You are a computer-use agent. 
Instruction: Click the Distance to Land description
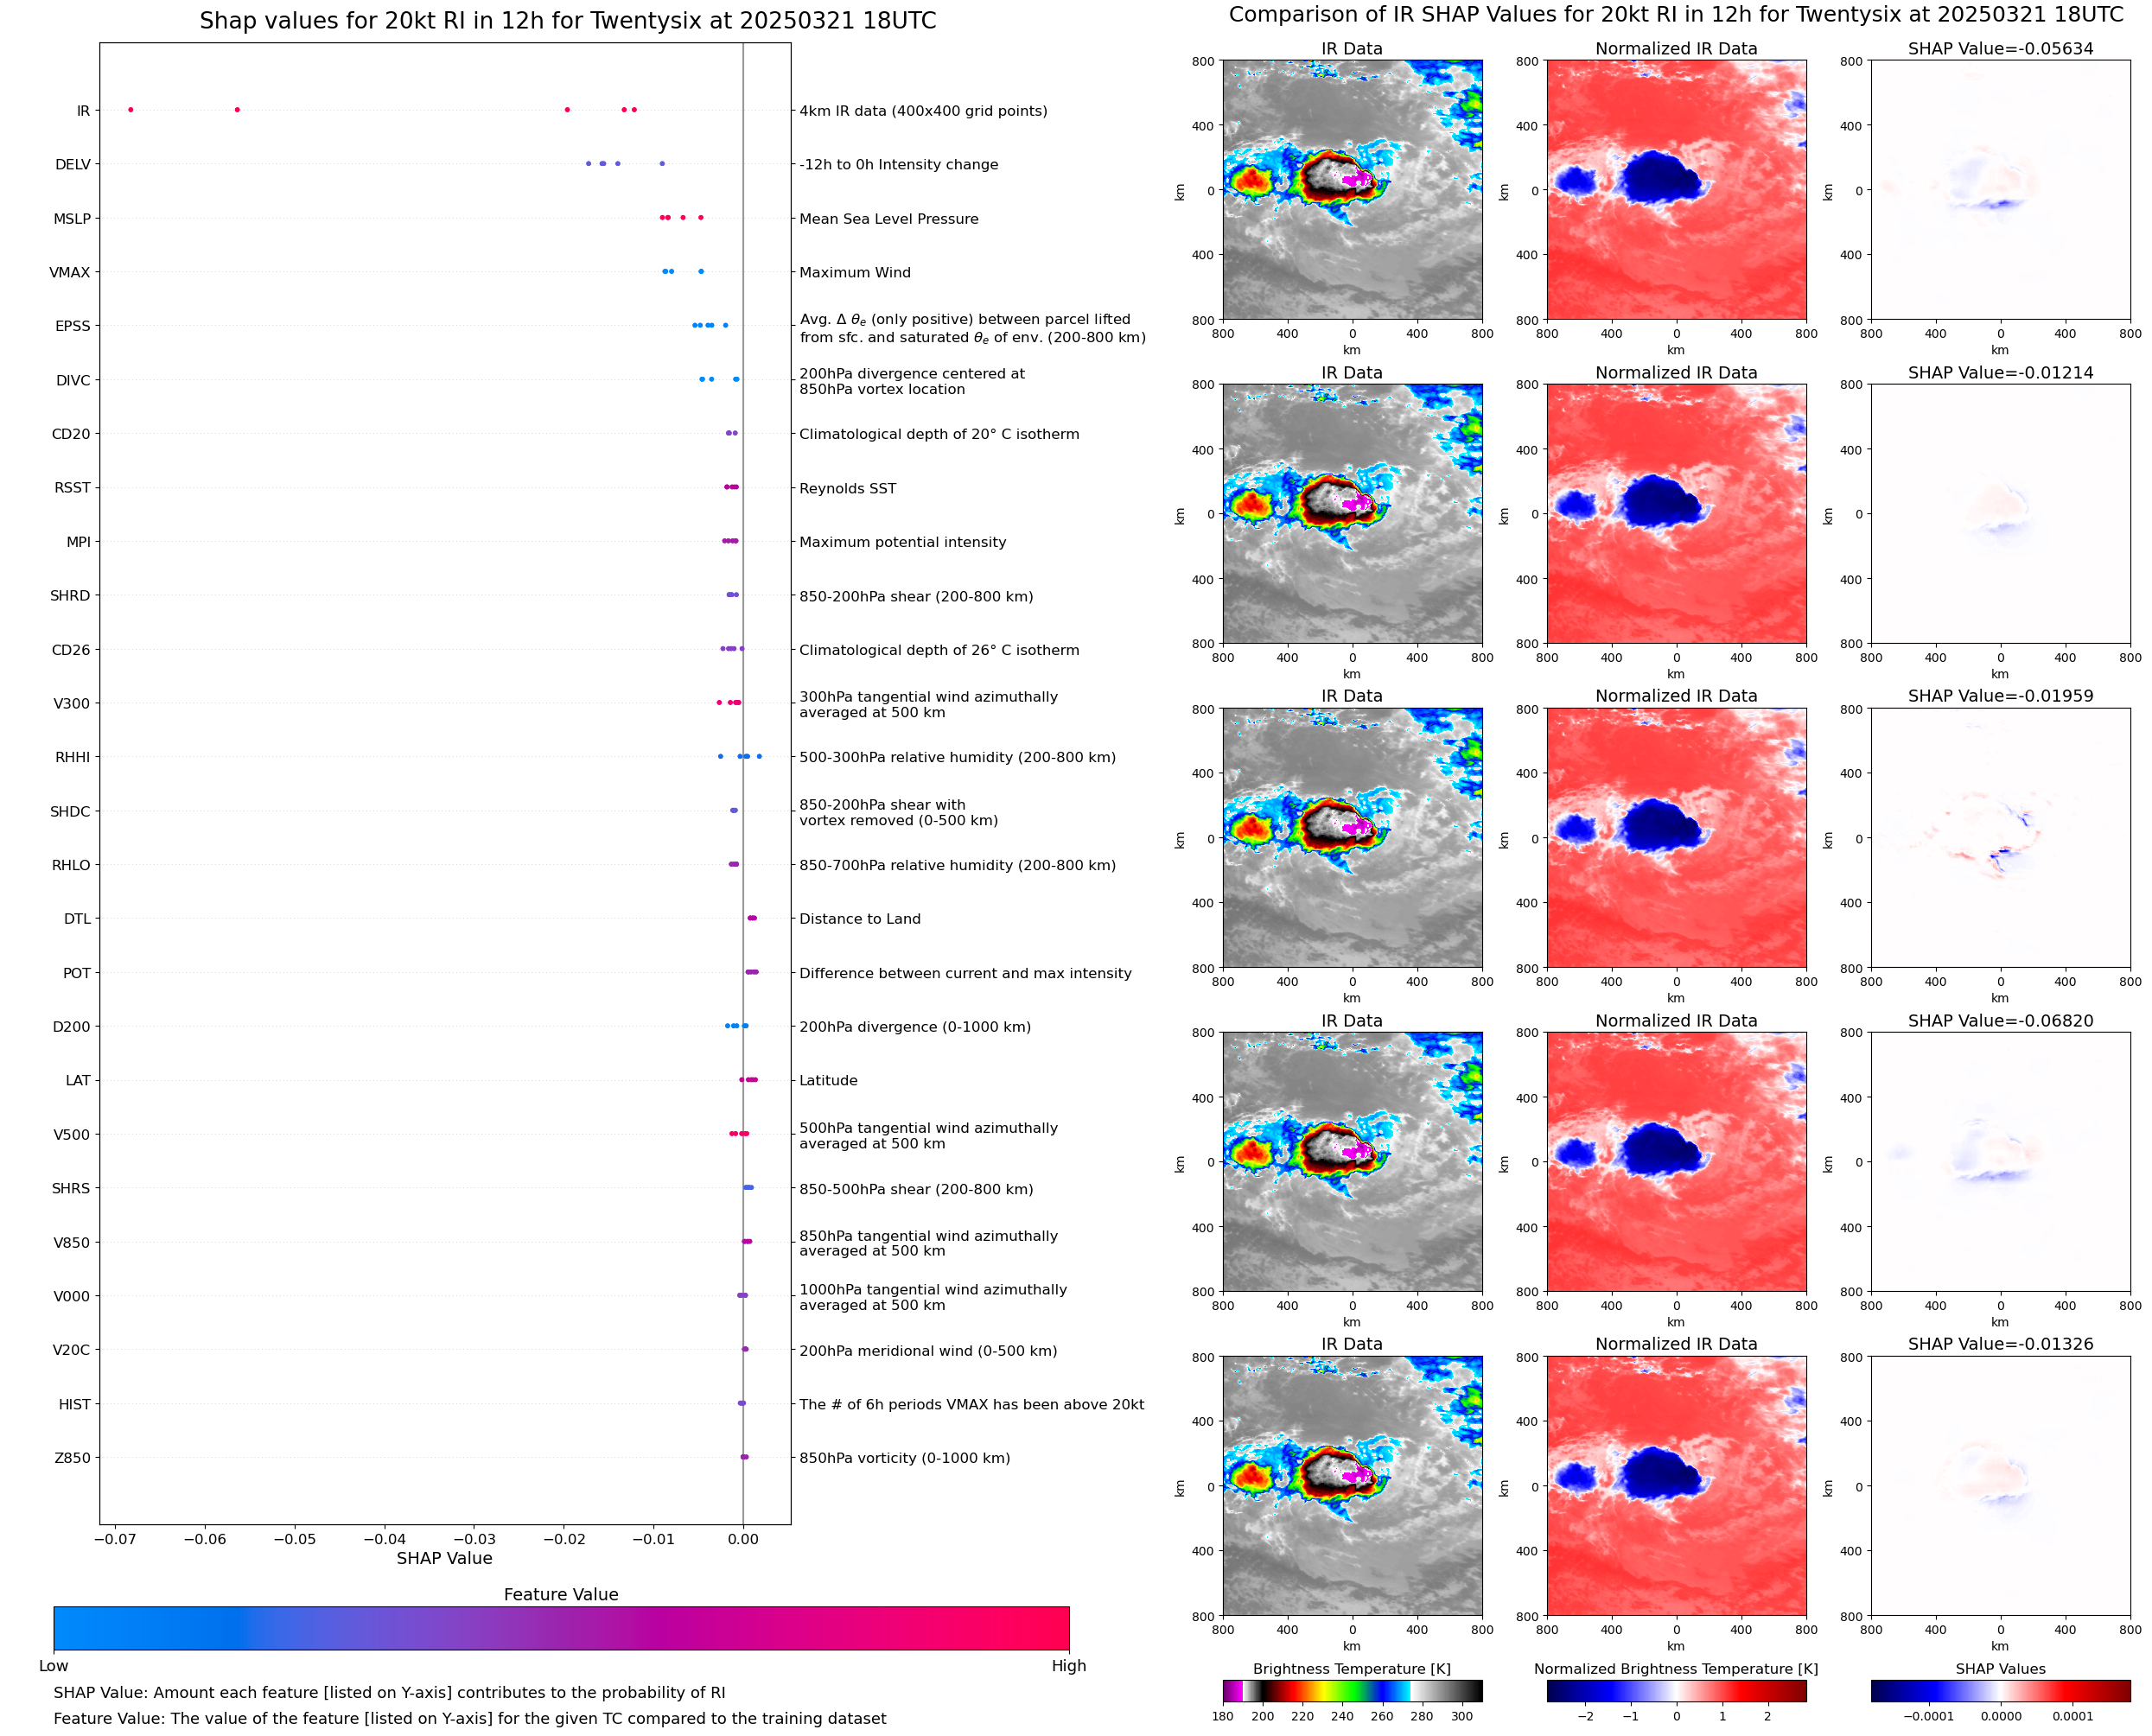coord(859,919)
